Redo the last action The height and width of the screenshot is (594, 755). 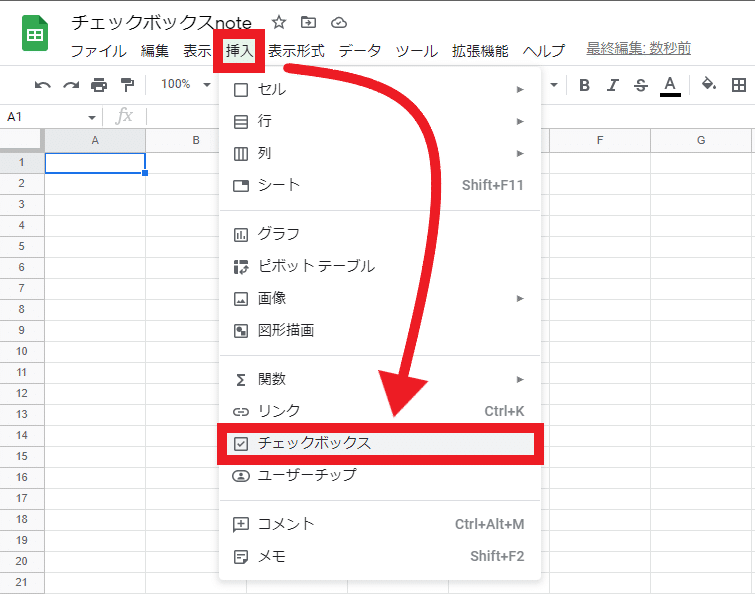71,85
